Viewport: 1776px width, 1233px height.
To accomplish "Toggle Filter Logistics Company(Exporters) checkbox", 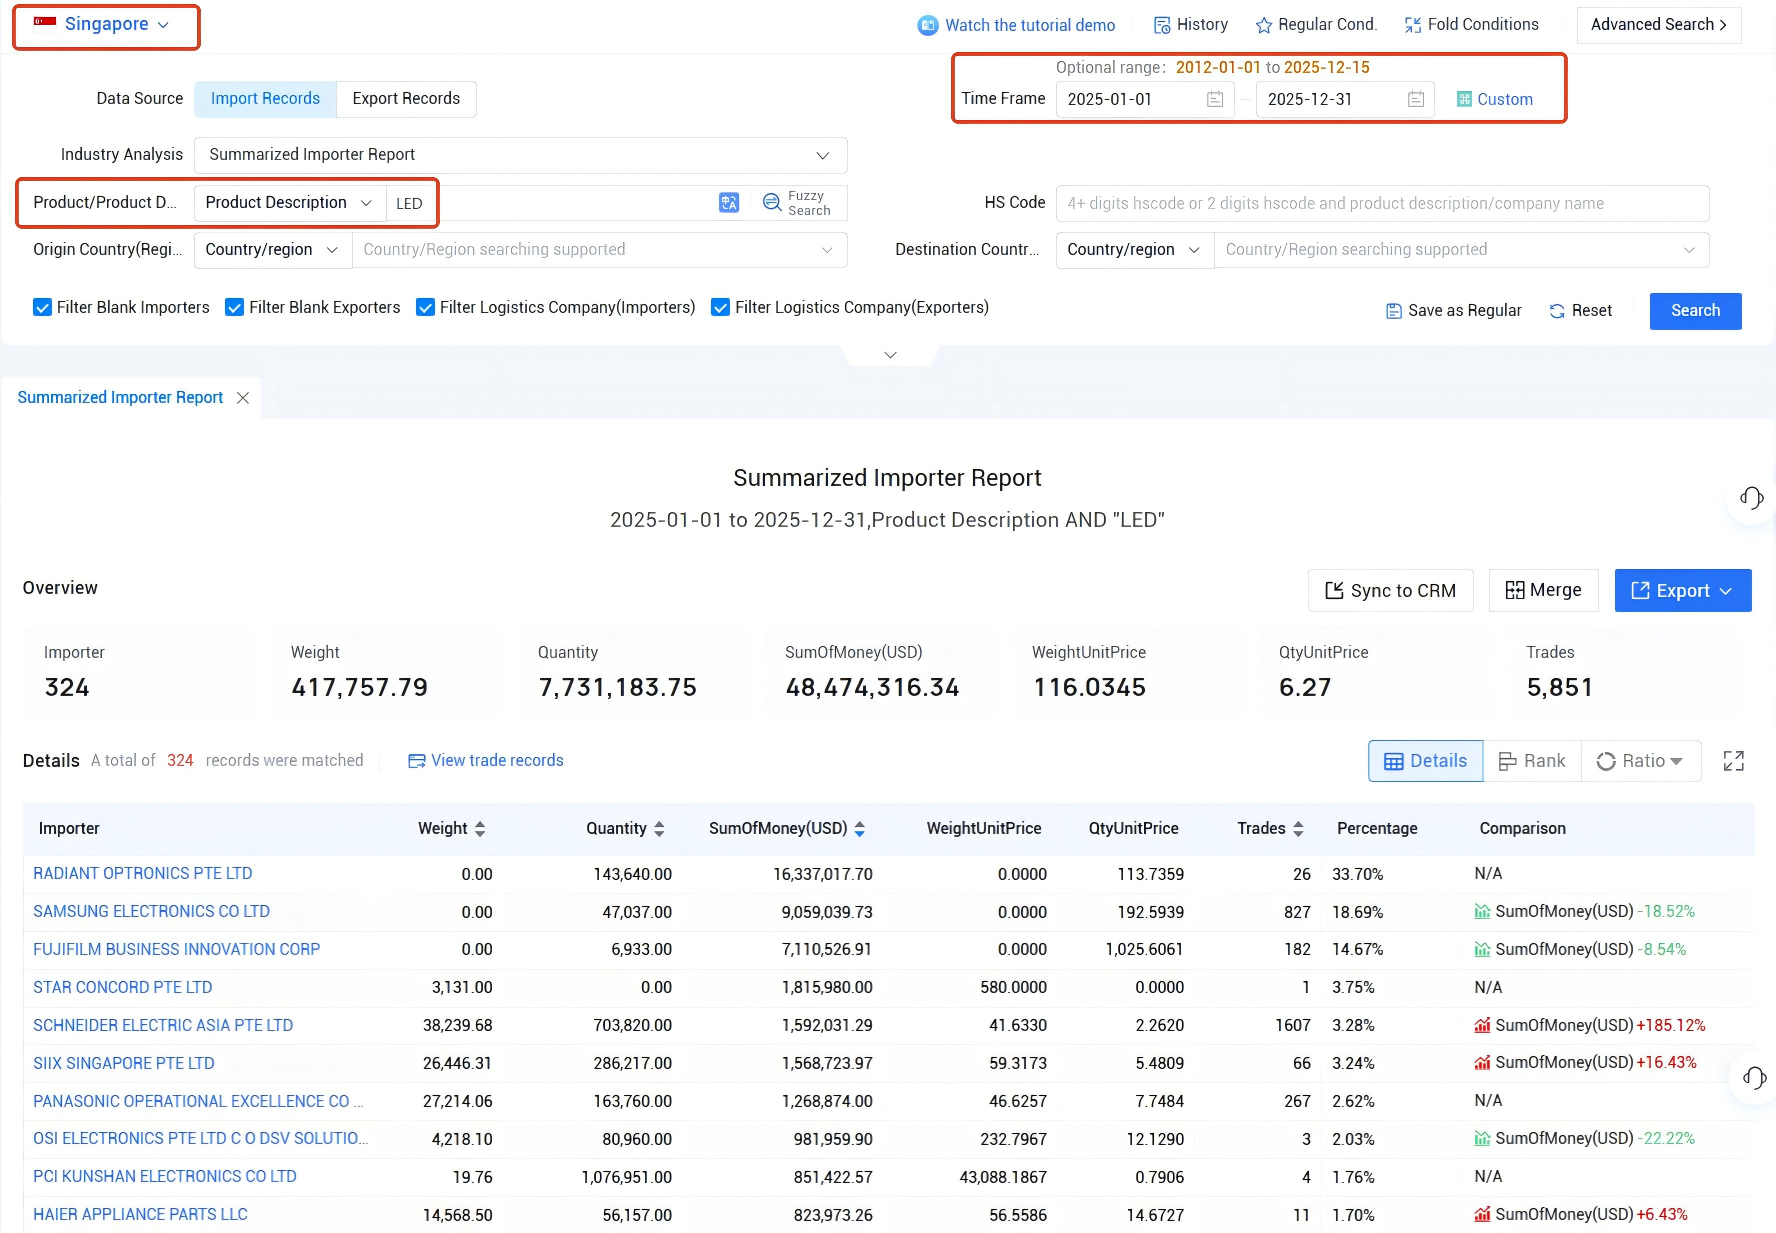I will tap(720, 307).
